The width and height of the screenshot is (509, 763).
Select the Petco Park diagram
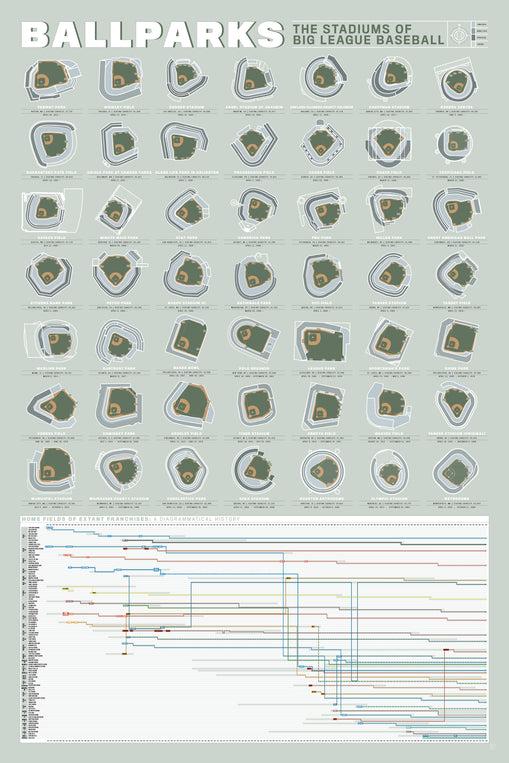point(118,276)
